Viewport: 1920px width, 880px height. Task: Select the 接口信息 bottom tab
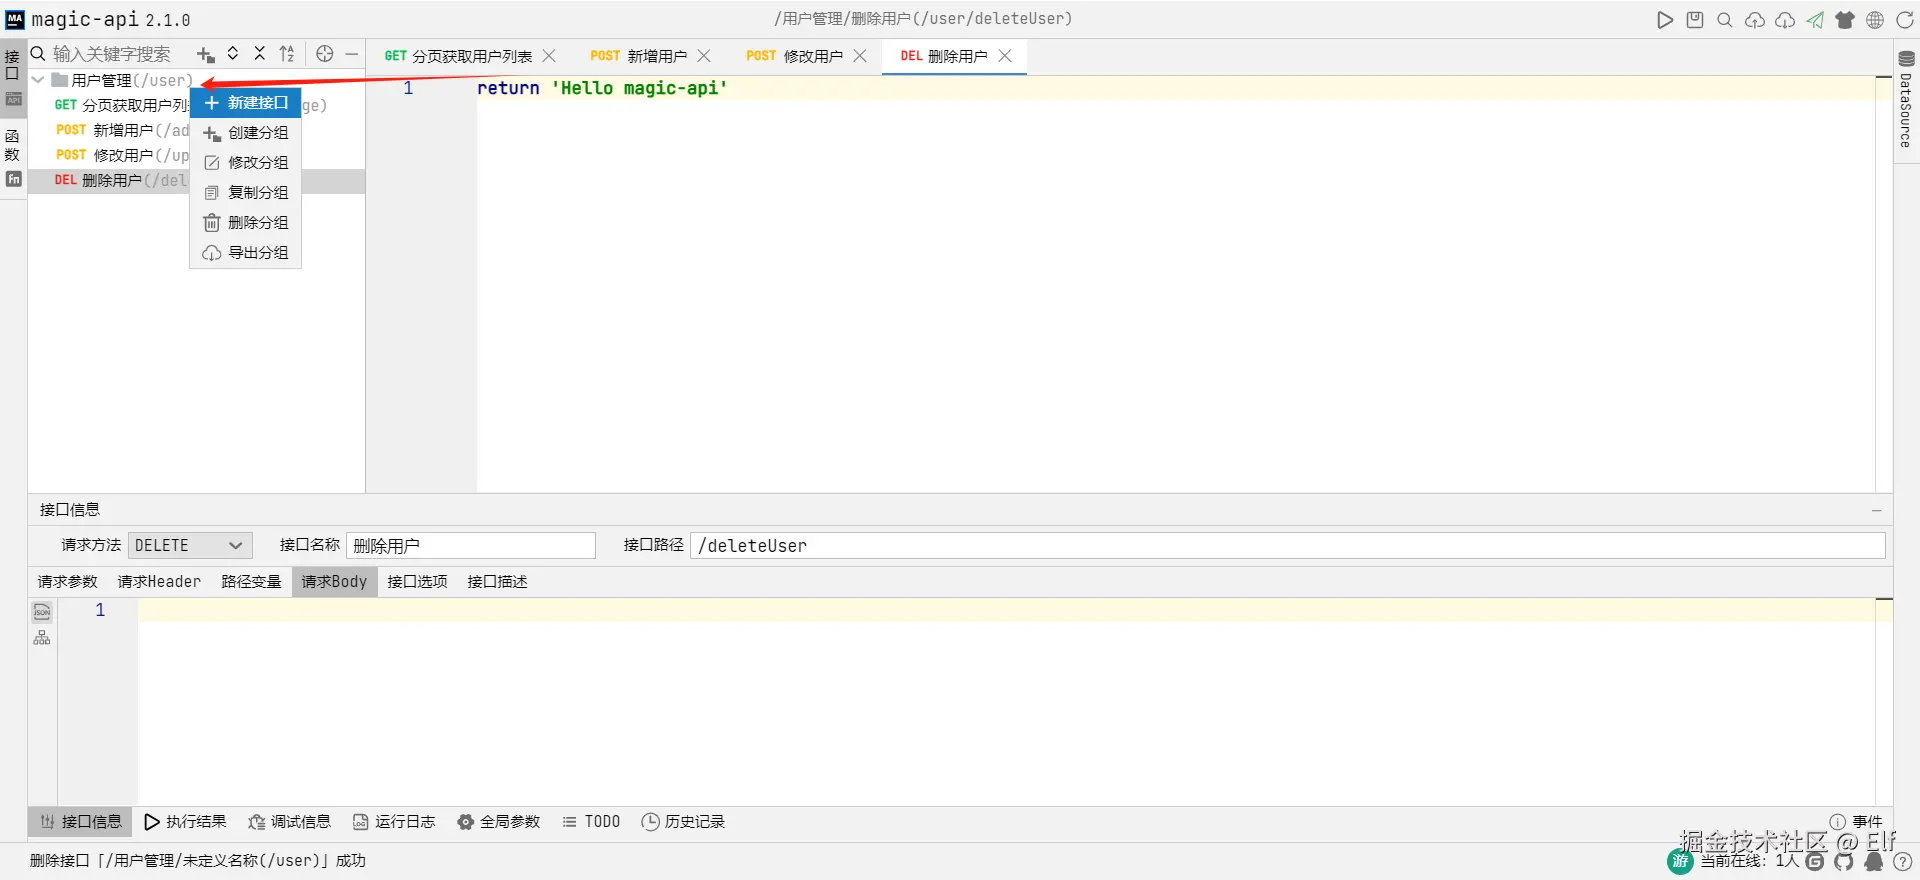81,822
